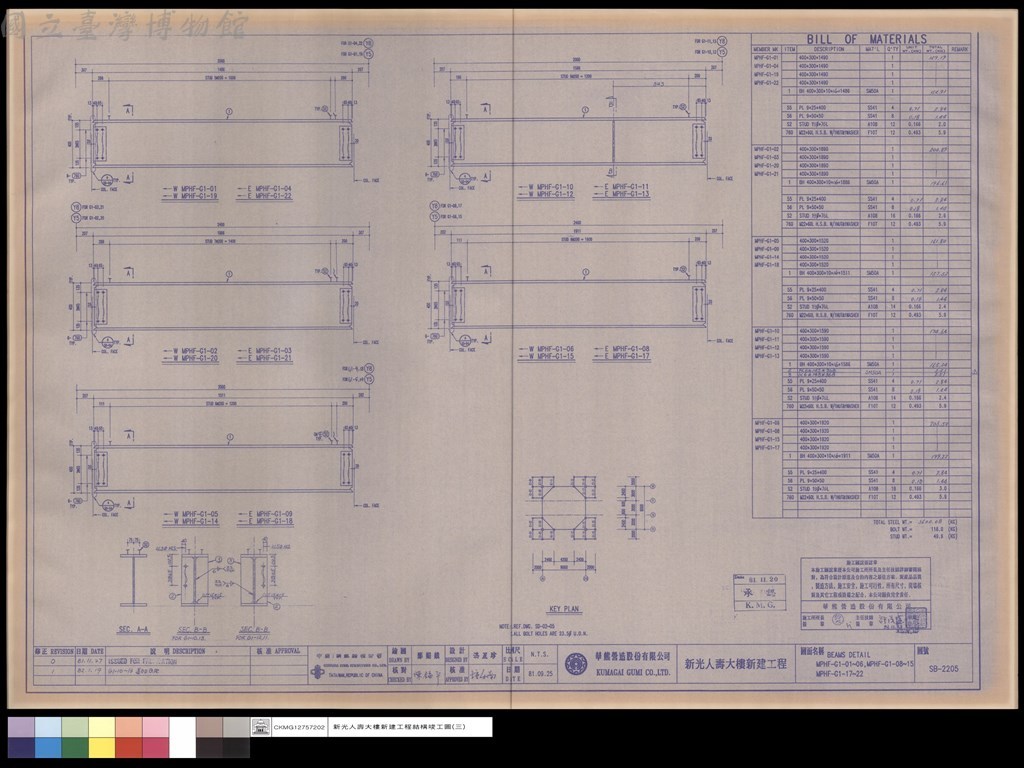
Task: Click the Y8 grid circle above top-left beam
Action: point(368,43)
